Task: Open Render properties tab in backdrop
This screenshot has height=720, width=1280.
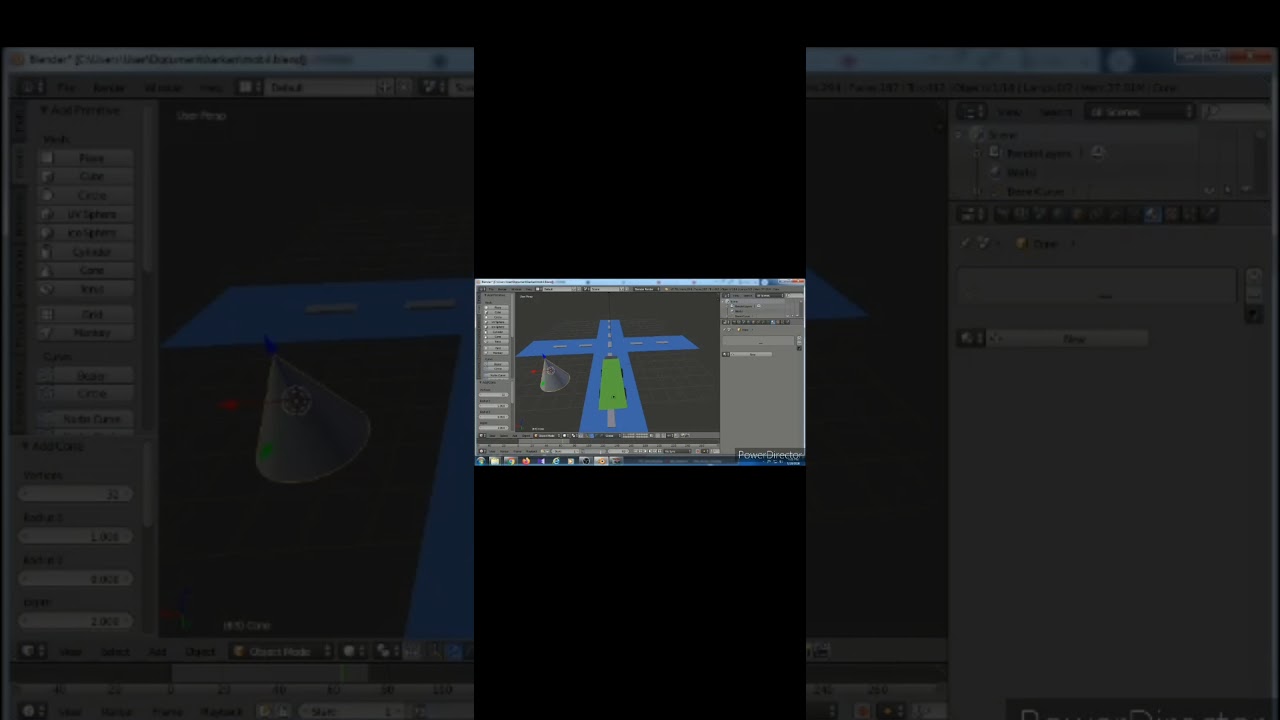Action: (x=1001, y=214)
